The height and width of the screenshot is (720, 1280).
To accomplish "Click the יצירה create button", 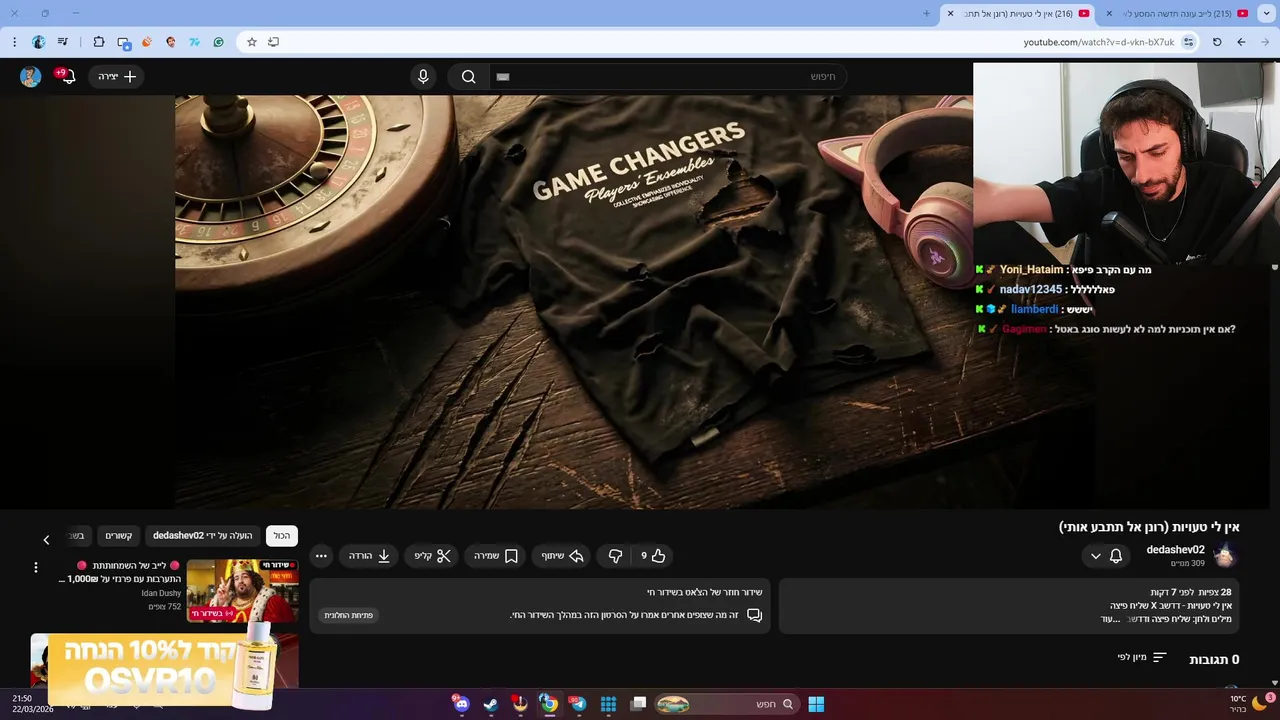I will point(117,77).
